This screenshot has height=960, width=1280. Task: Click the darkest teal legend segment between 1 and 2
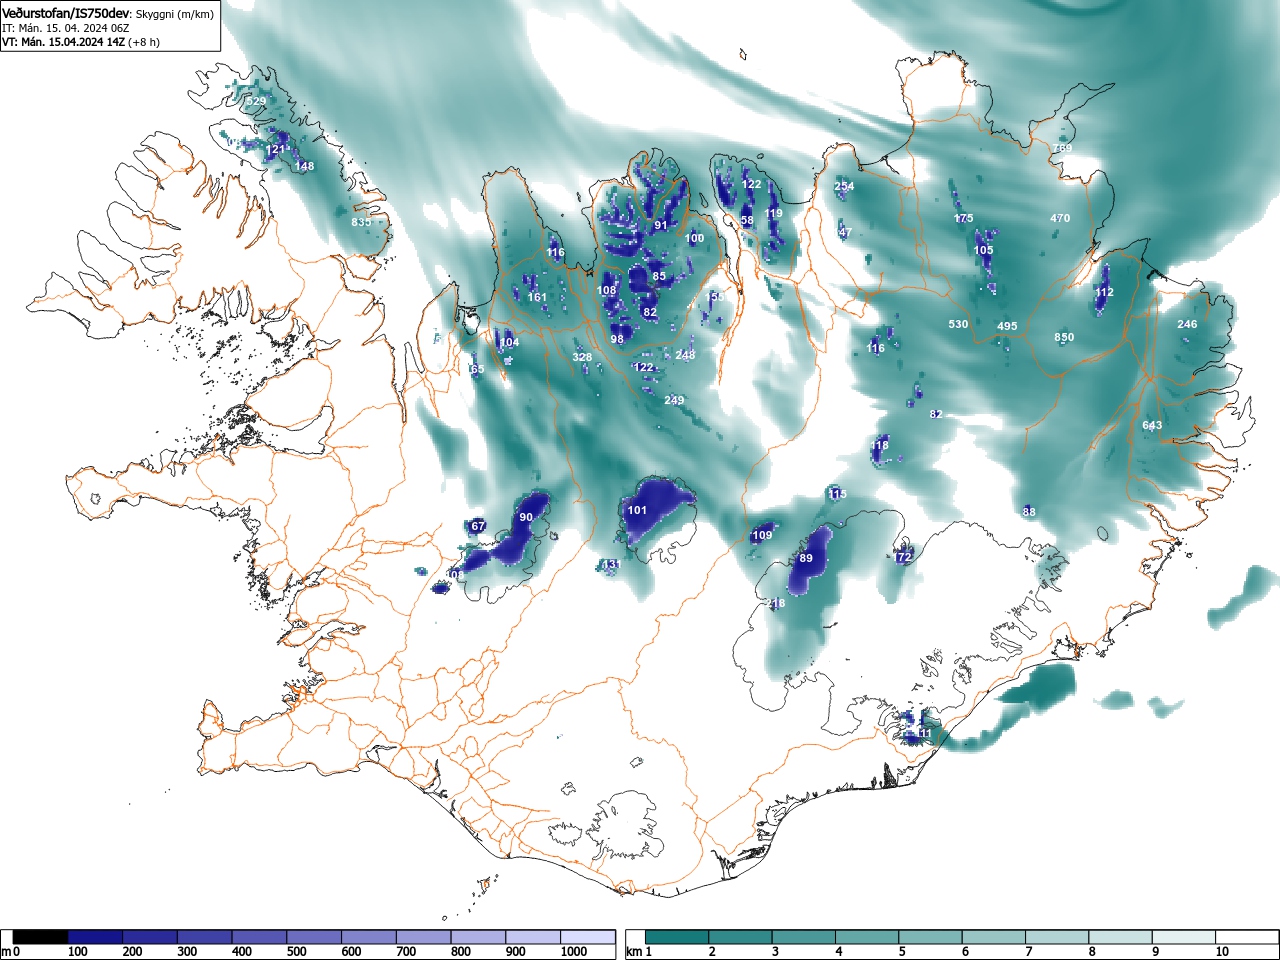pyautogui.click(x=679, y=937)
